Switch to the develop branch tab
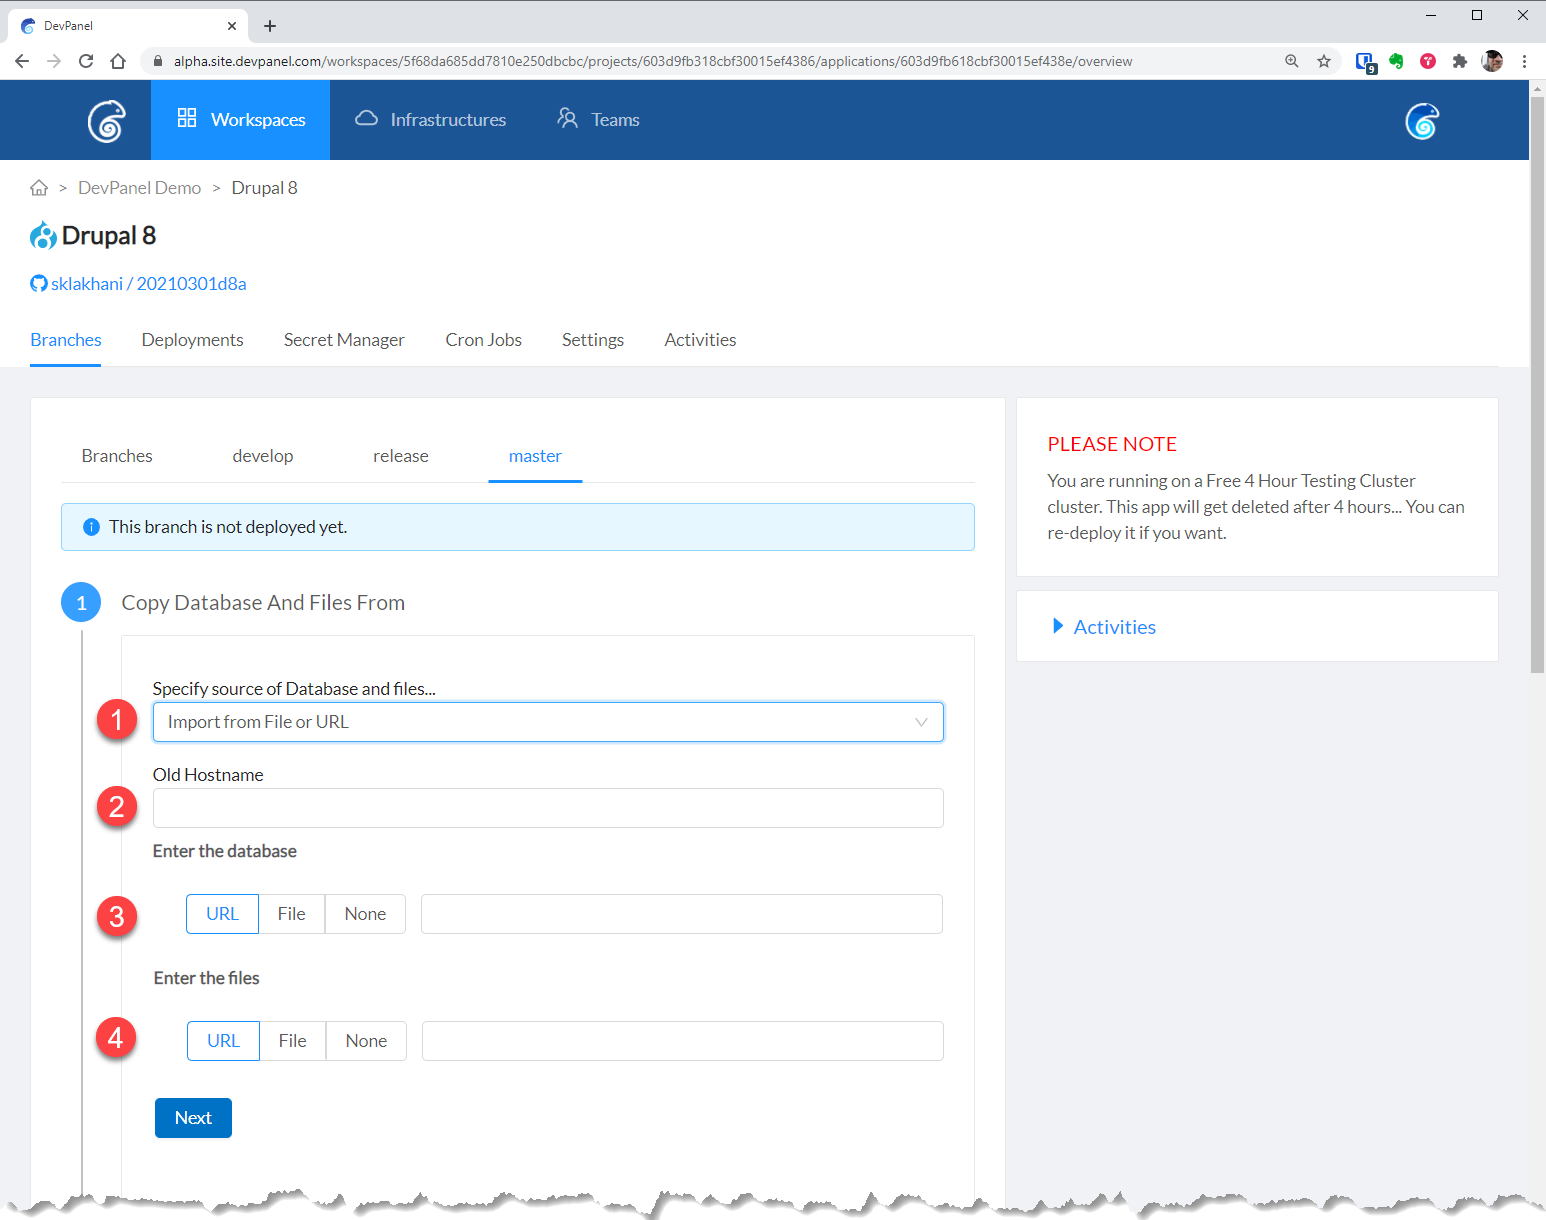The height and width of the screenshot is (1220, 1546). 263,456
